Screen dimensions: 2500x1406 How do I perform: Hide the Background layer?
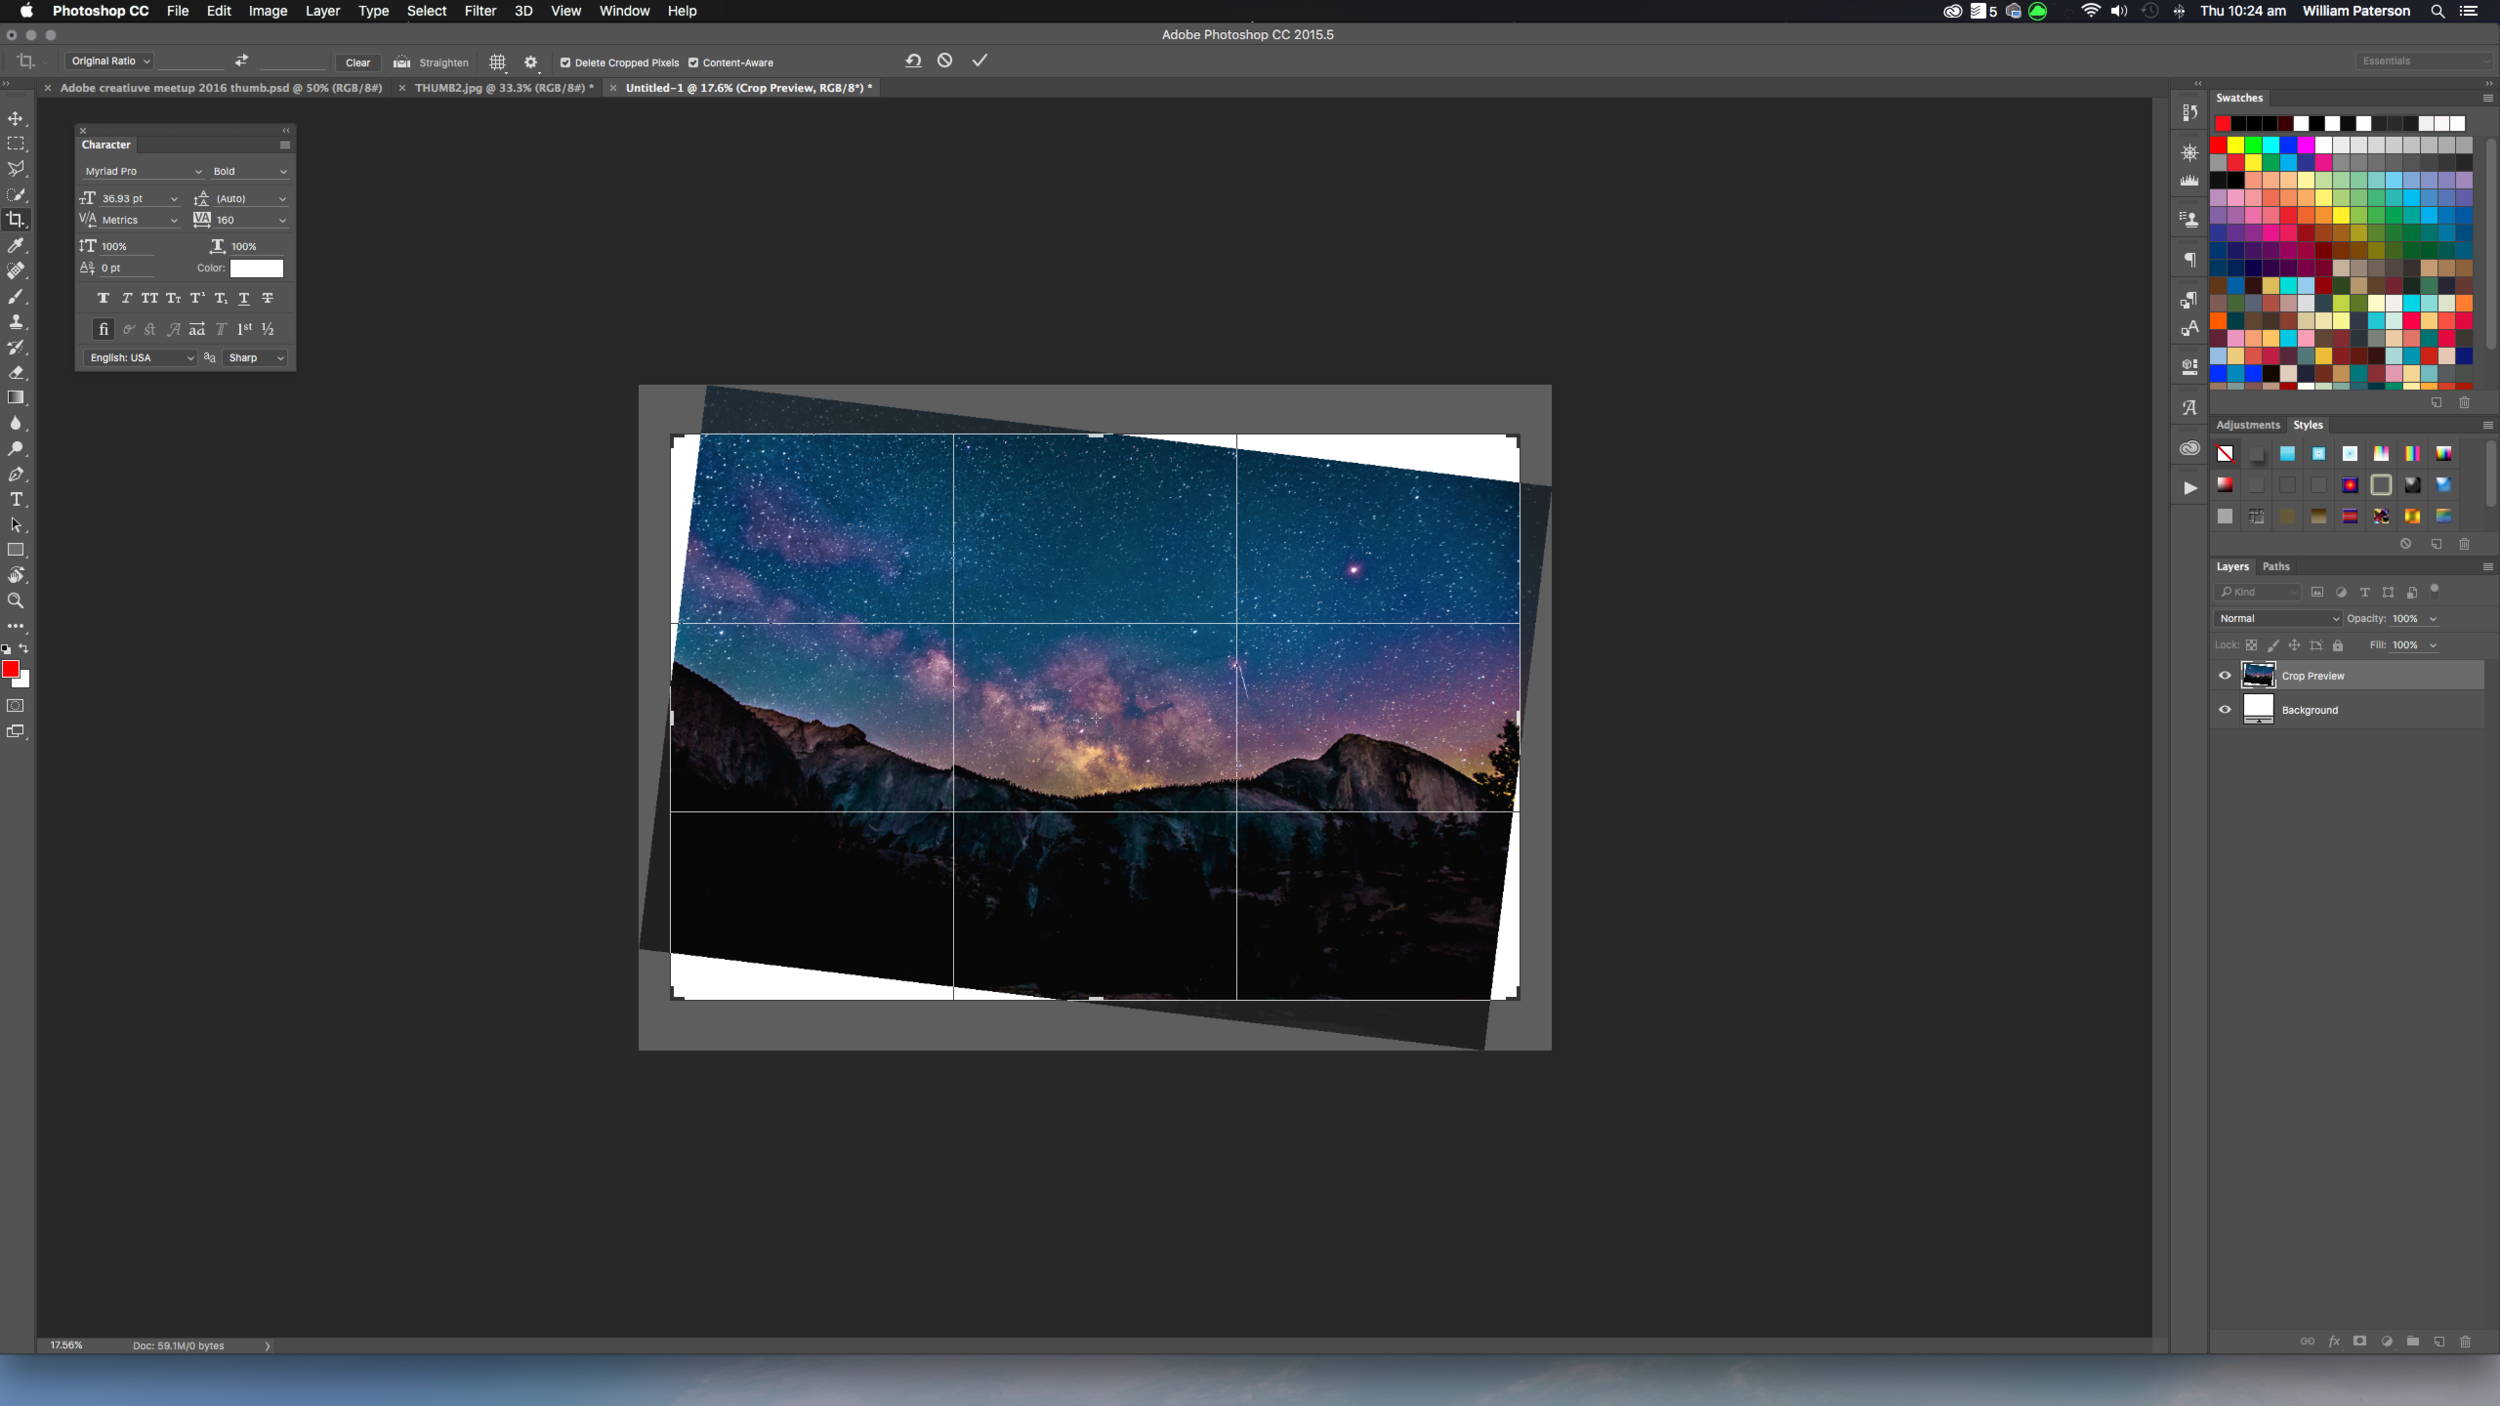pyautogui.click(x=2225, y=710)
